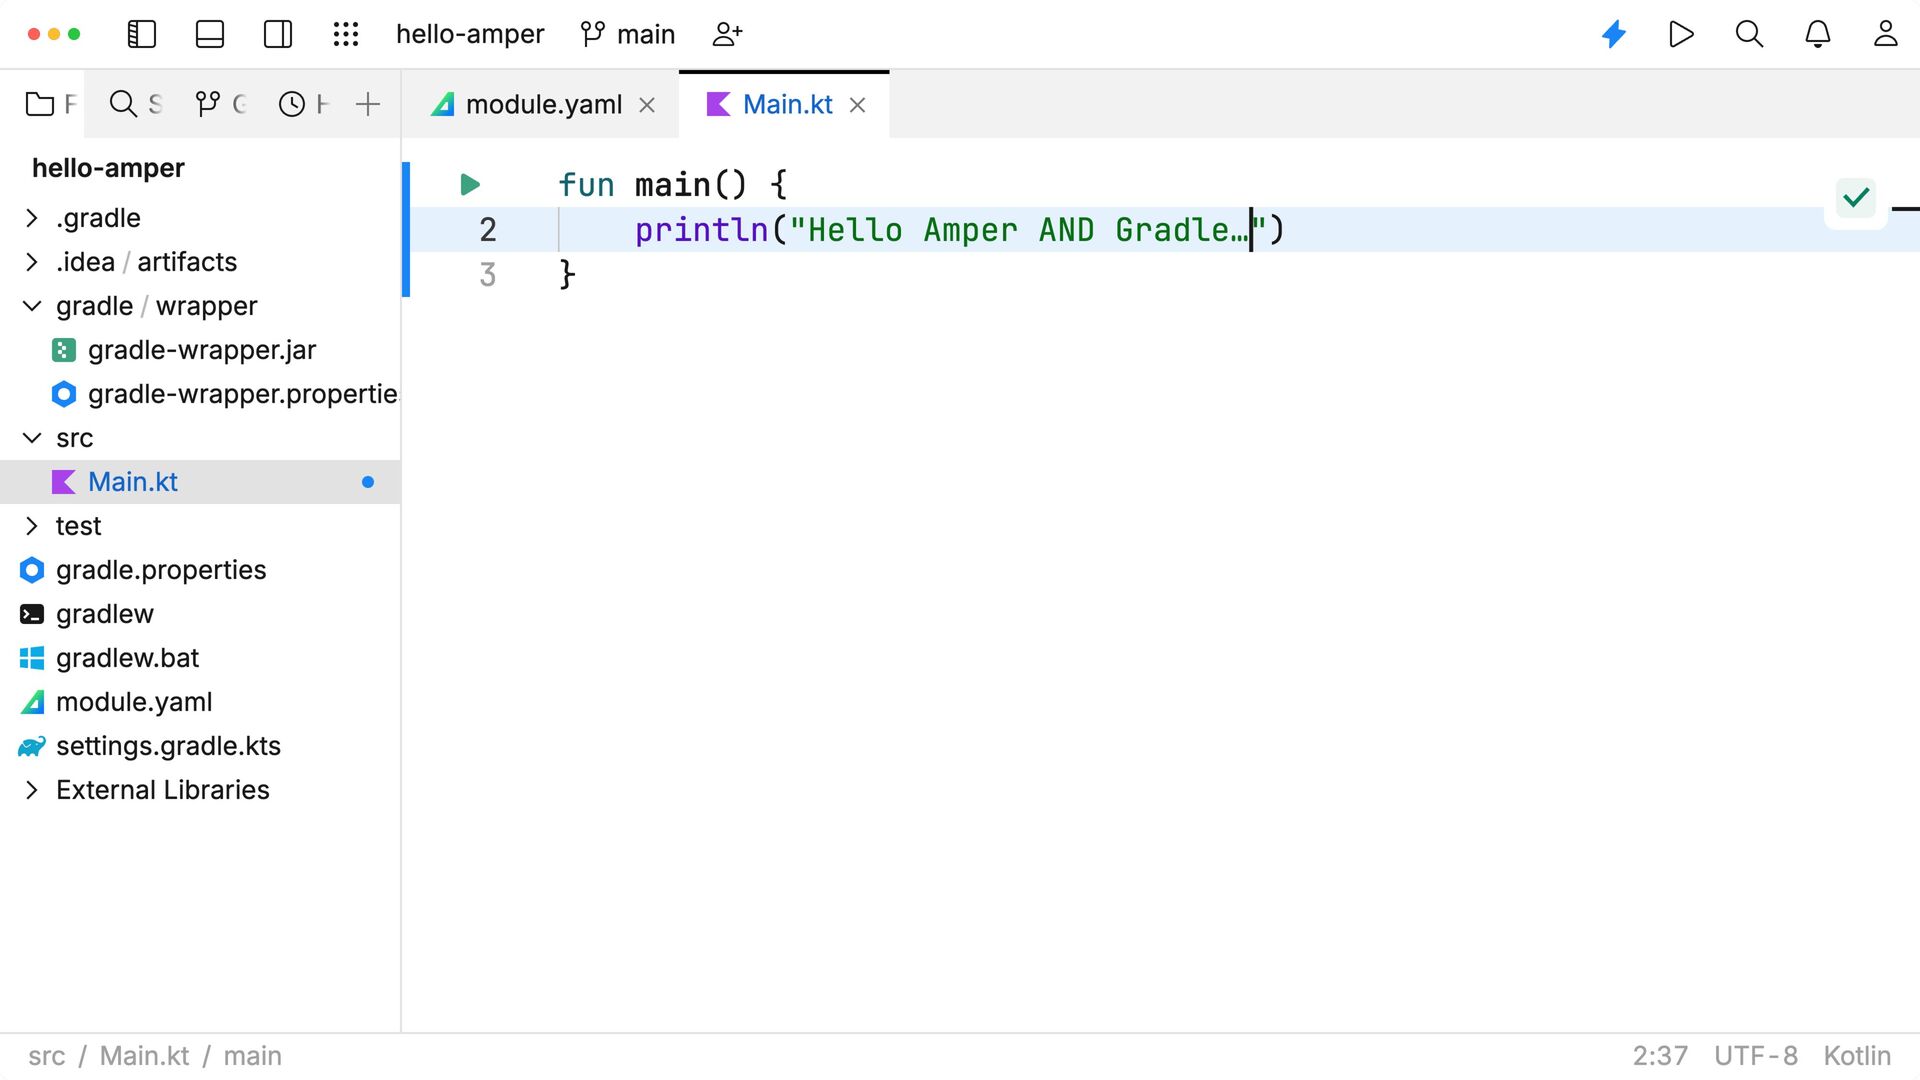Viewport: 1920px width, 1080px height.
Task: Run the project with play icon
Action: coord(1682,34)
